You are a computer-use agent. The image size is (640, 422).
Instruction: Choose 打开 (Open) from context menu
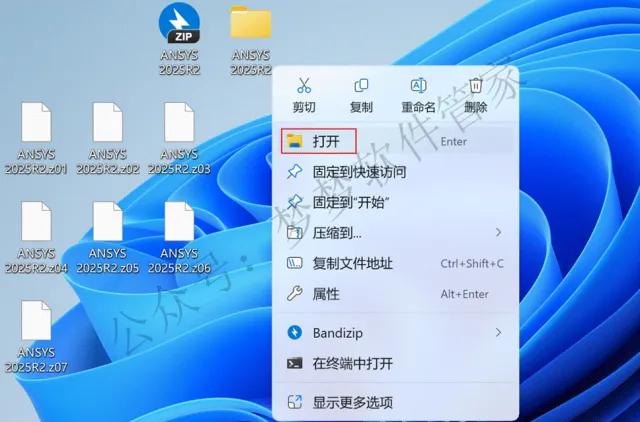(395, 141)
